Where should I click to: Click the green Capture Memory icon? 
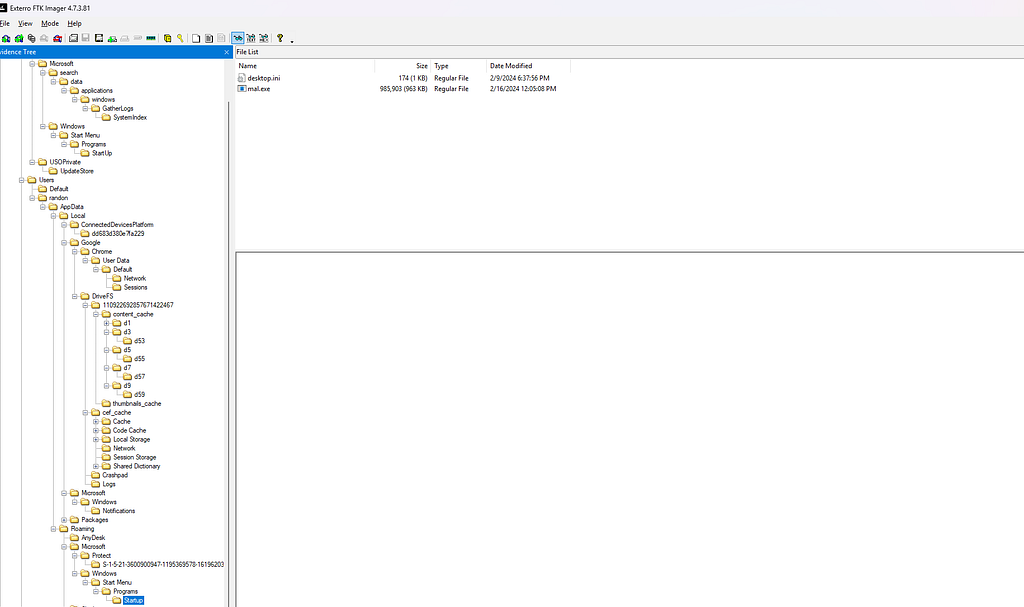151,38
